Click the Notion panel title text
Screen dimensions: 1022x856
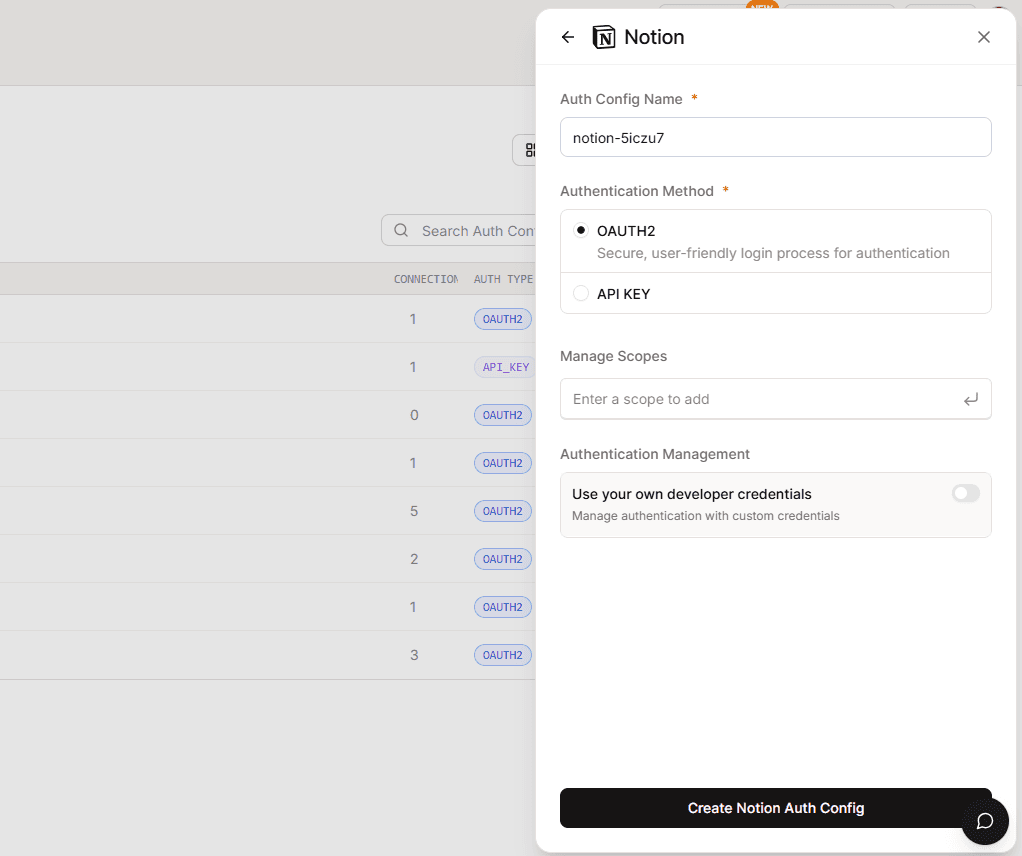[x=654, y=37]
